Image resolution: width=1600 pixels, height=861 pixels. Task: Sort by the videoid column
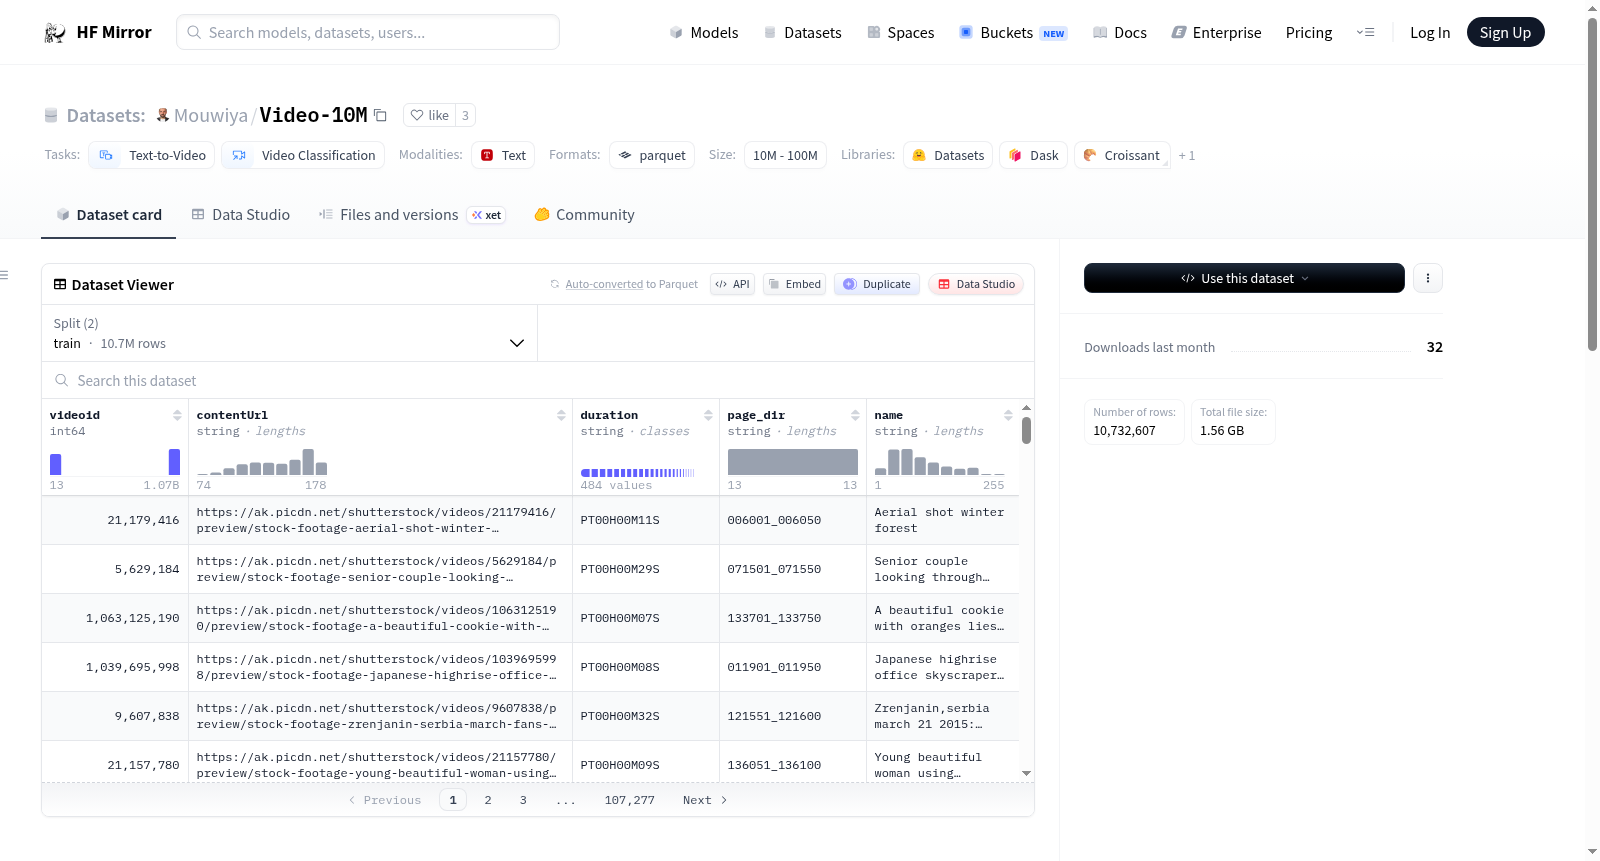click(177, 415)
